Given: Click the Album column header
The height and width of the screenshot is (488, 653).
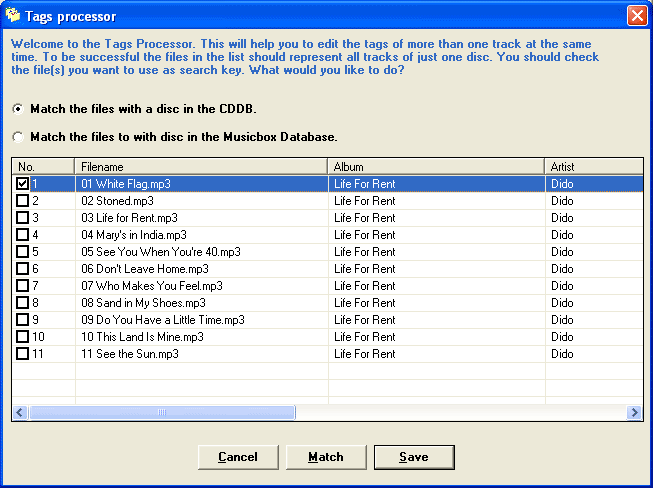Looking at the screenshot, I should click(x=436, y=166).
